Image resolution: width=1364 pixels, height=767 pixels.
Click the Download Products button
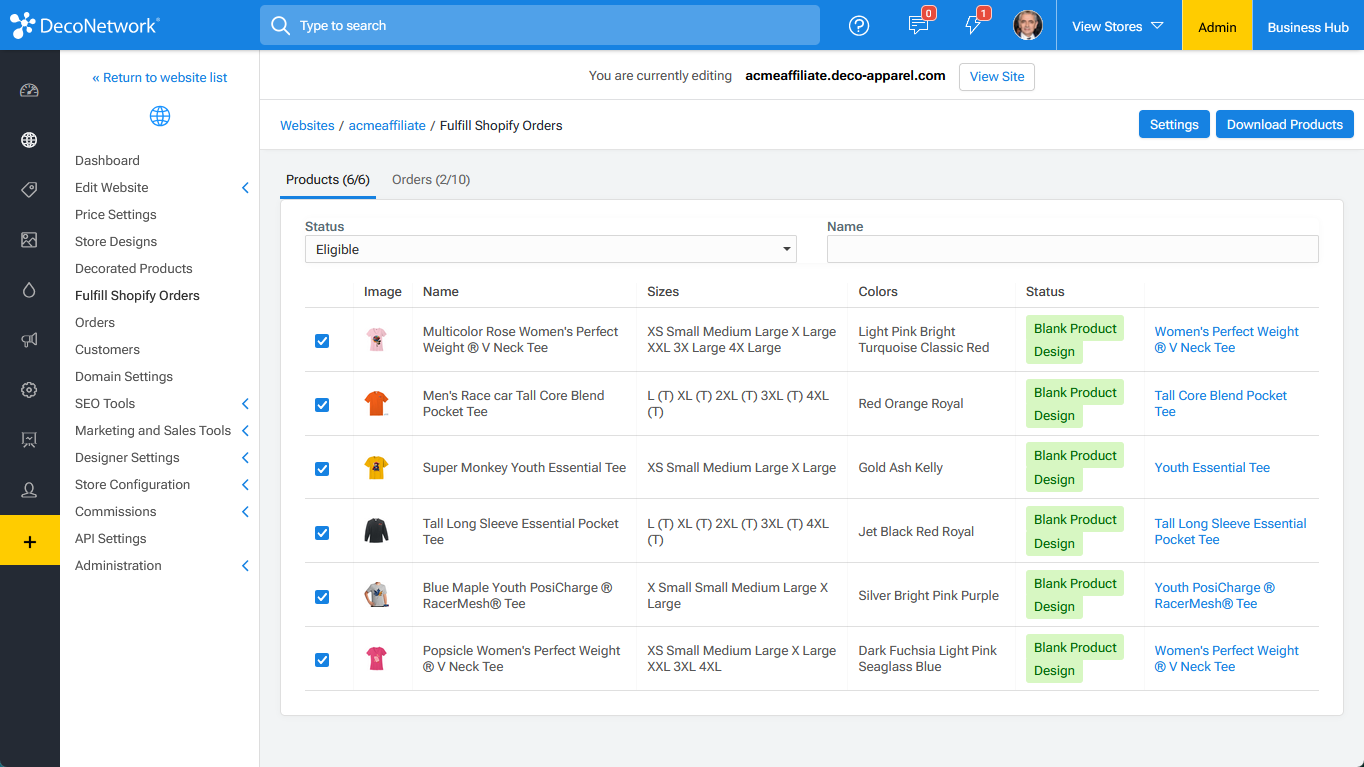pyautogui.click(x=1284, y=123)
